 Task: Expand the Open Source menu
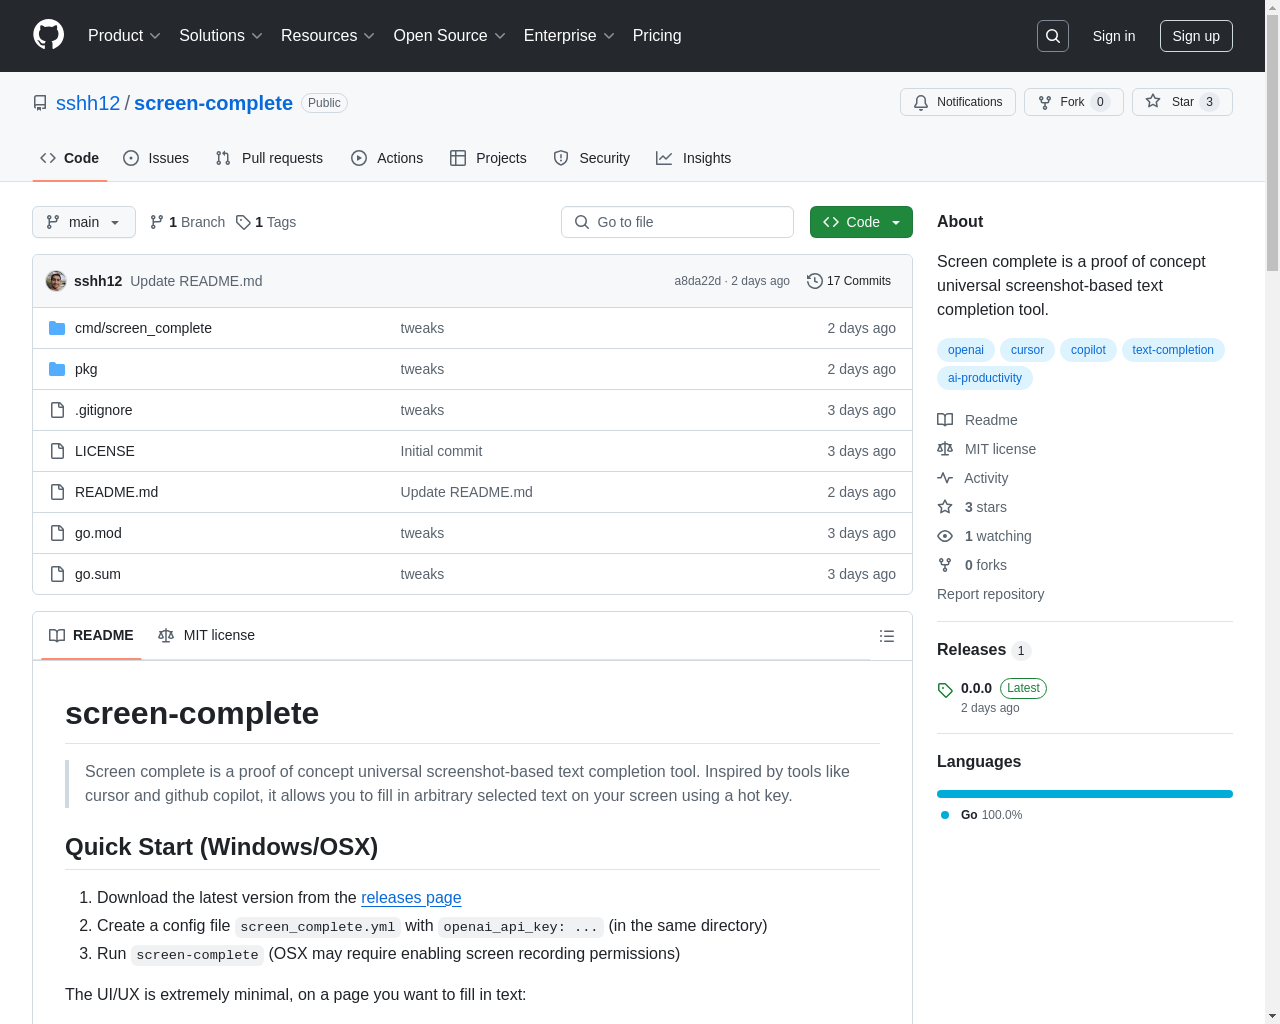(449, 36)
